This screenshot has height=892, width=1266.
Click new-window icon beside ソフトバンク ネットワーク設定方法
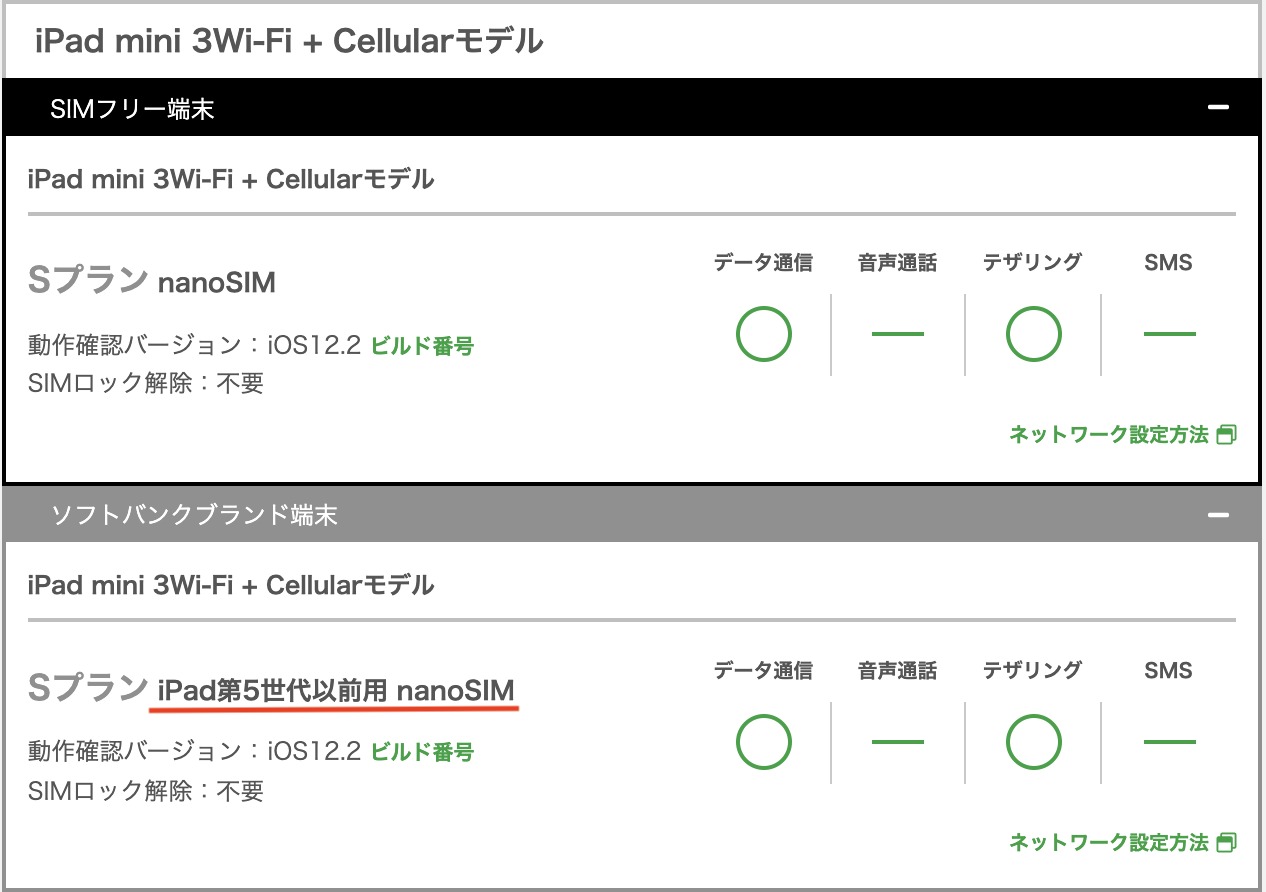[1227, 842]
